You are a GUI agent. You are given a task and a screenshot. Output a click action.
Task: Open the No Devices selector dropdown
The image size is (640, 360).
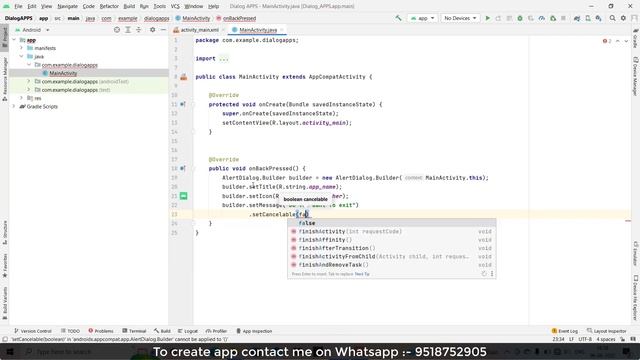[460, 18]
